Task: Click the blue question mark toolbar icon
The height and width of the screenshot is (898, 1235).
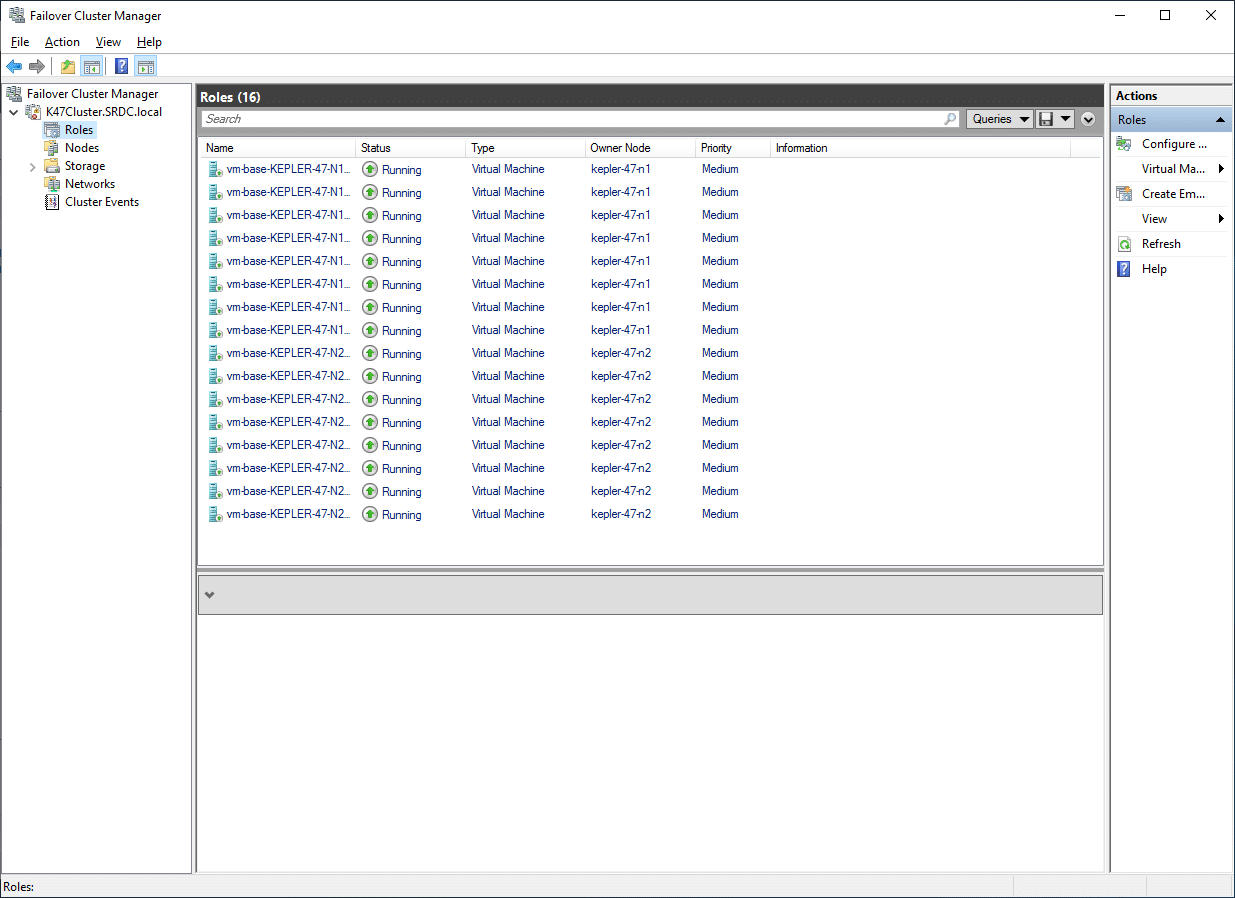Action: tap(121, 67)
